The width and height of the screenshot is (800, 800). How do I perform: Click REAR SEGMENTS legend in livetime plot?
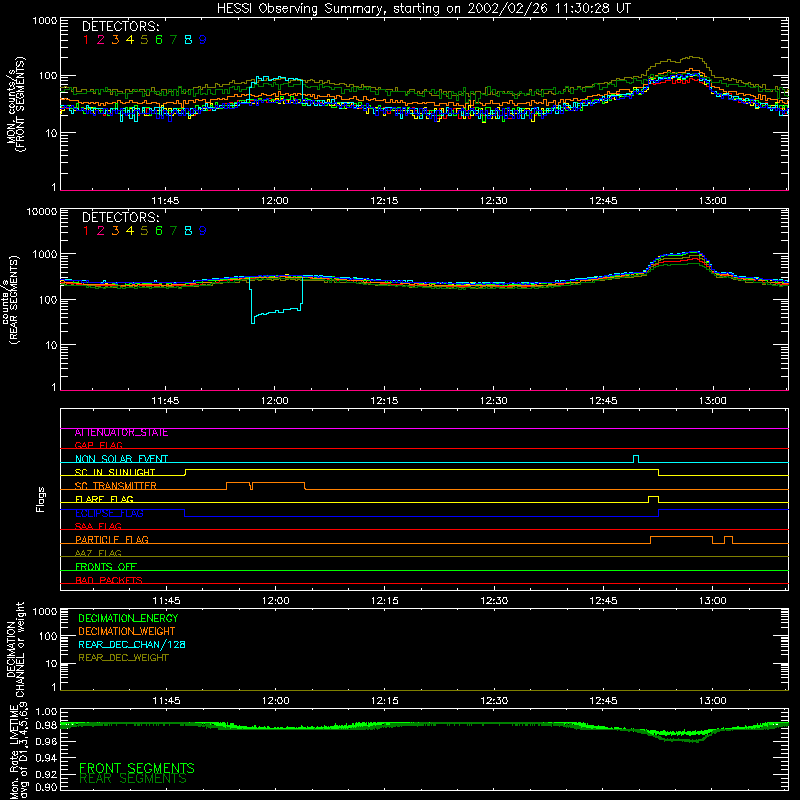133,779
